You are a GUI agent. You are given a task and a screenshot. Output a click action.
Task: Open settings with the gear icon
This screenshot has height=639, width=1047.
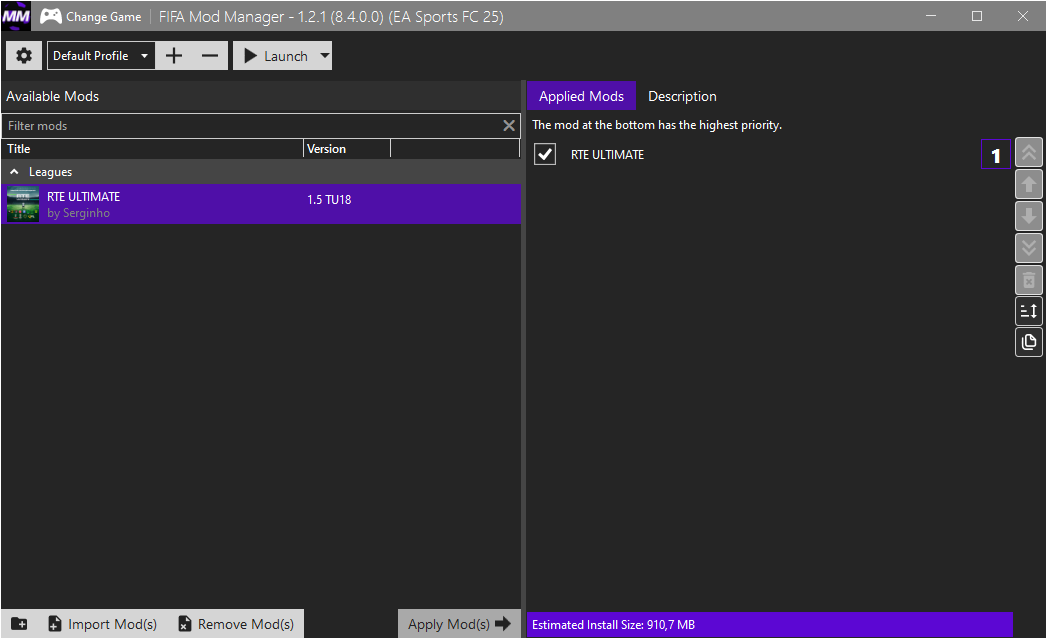(24, 55)
